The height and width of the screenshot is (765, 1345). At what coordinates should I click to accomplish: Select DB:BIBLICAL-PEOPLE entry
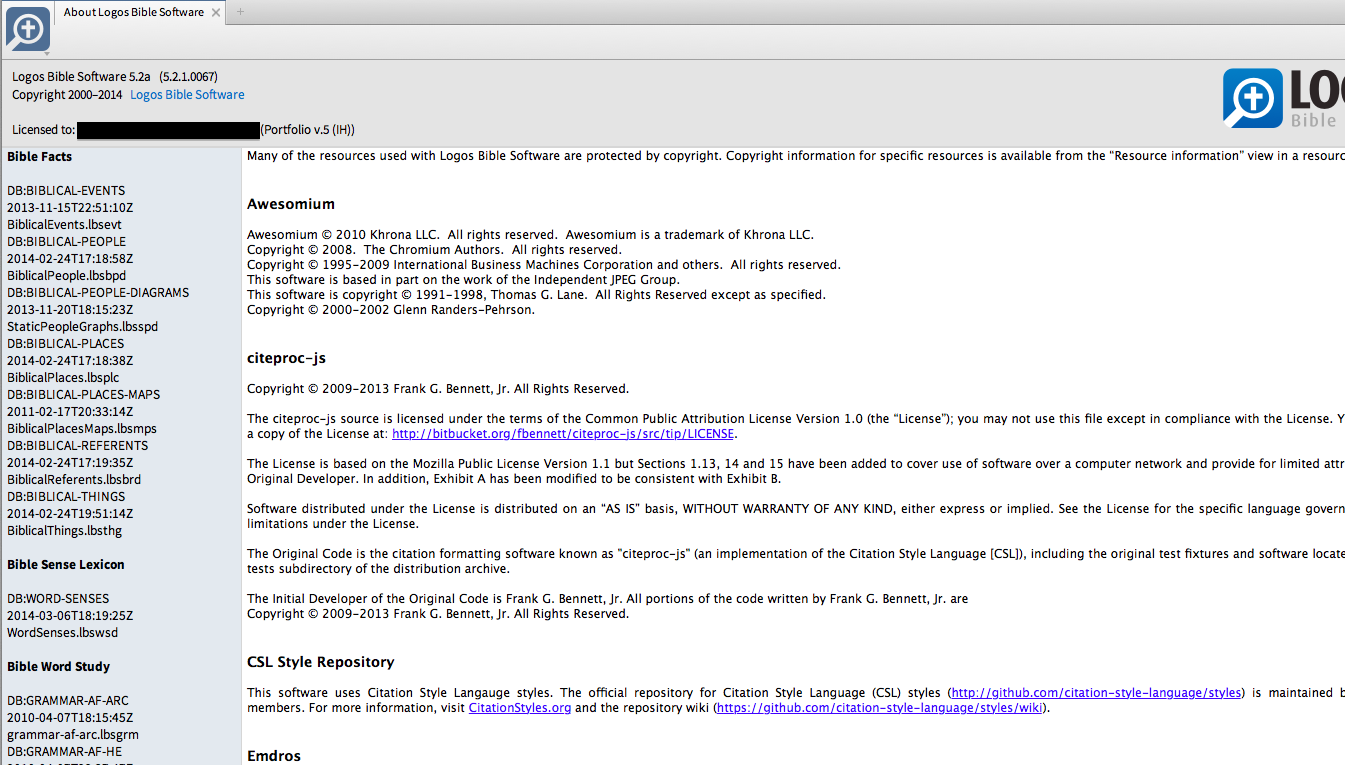[x=67, y=242]
